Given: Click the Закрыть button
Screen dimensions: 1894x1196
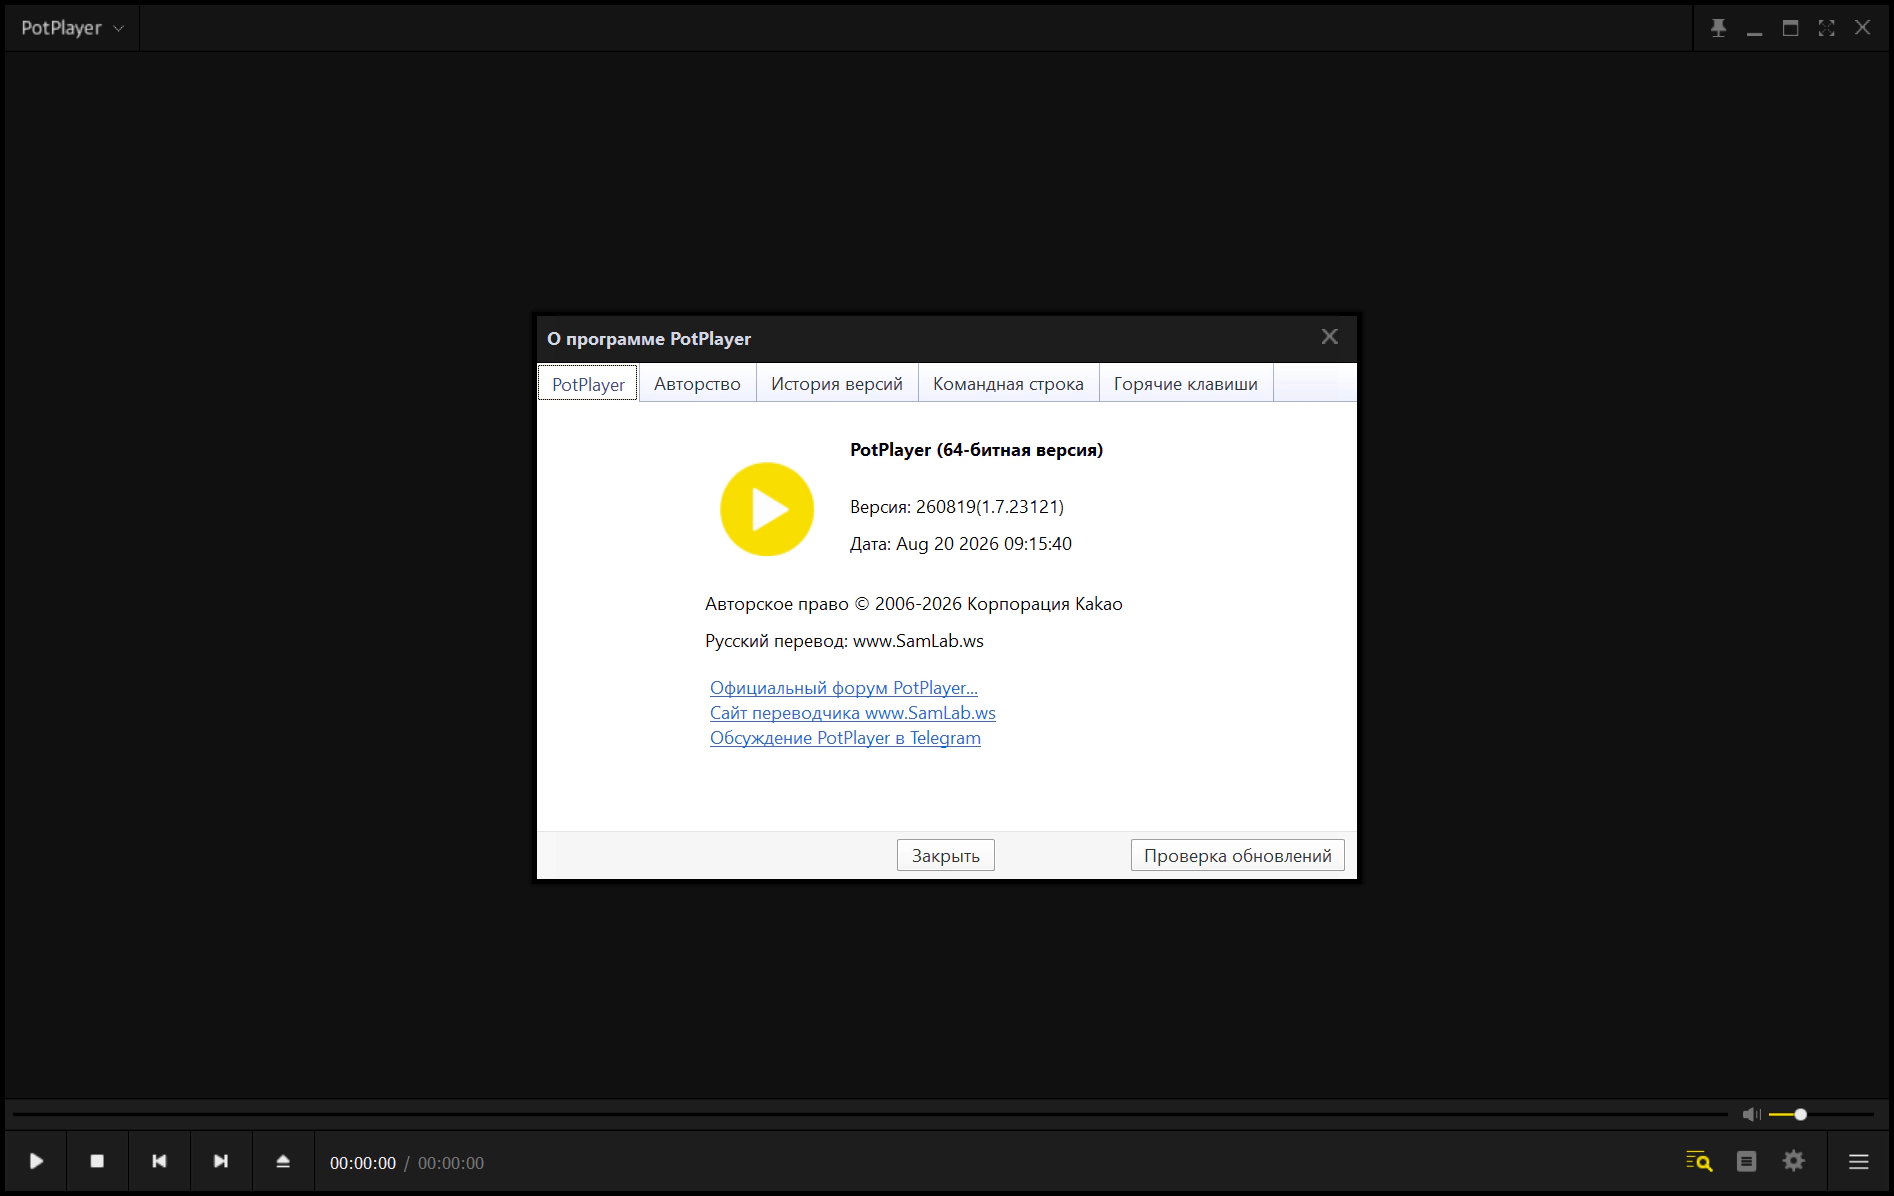Looking at the screenshot, I should 946,856.
